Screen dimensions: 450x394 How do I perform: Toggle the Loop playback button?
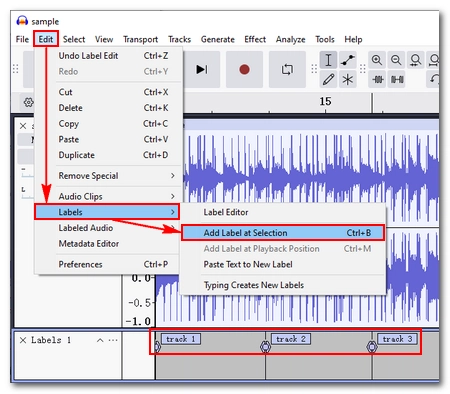point(287,69)
